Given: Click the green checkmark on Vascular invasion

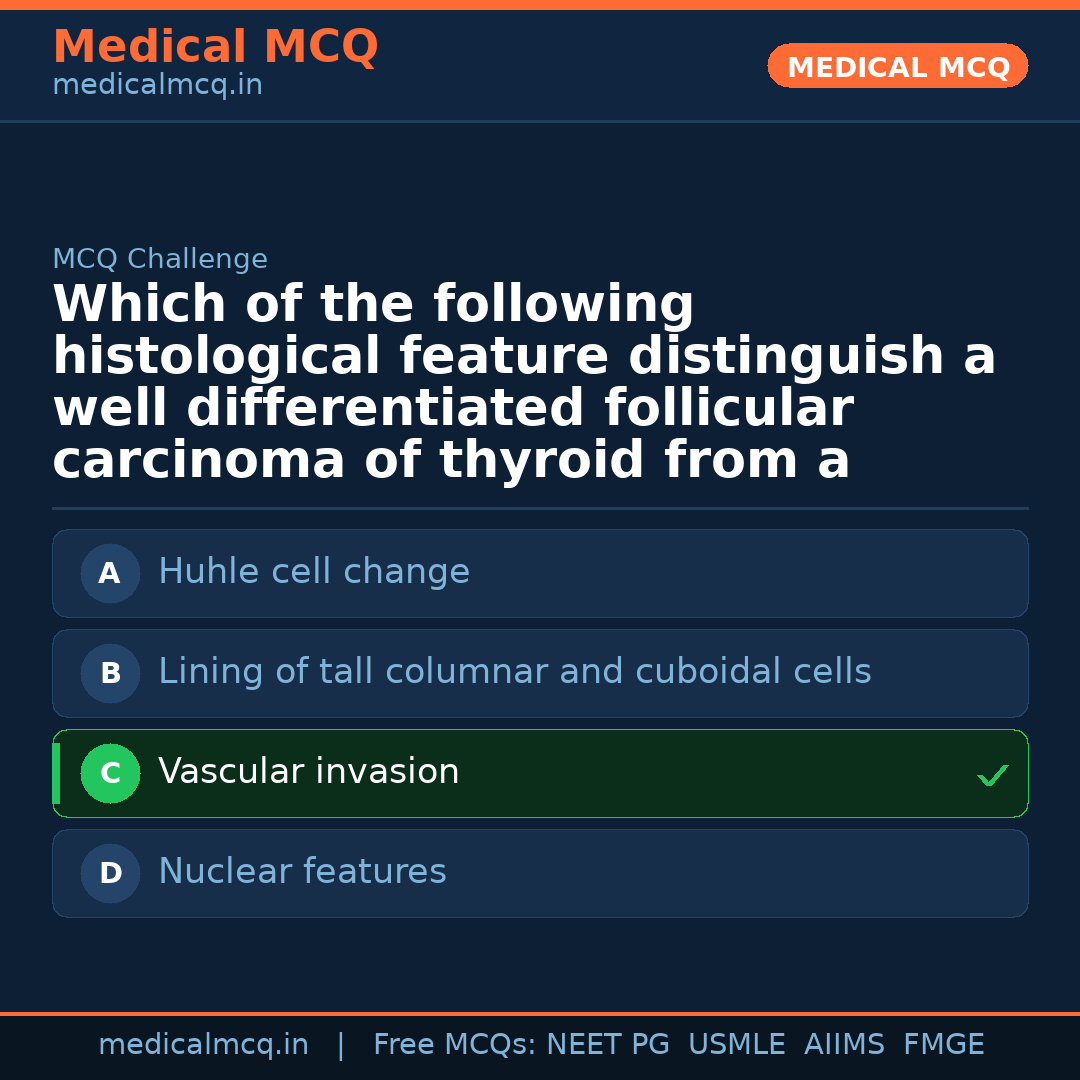Looking at the screenshot, I should click(992, 775).
